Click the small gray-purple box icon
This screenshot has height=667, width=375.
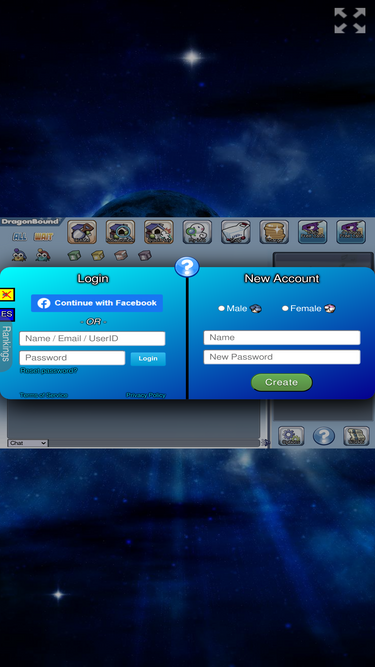click(x=145, y=255)
